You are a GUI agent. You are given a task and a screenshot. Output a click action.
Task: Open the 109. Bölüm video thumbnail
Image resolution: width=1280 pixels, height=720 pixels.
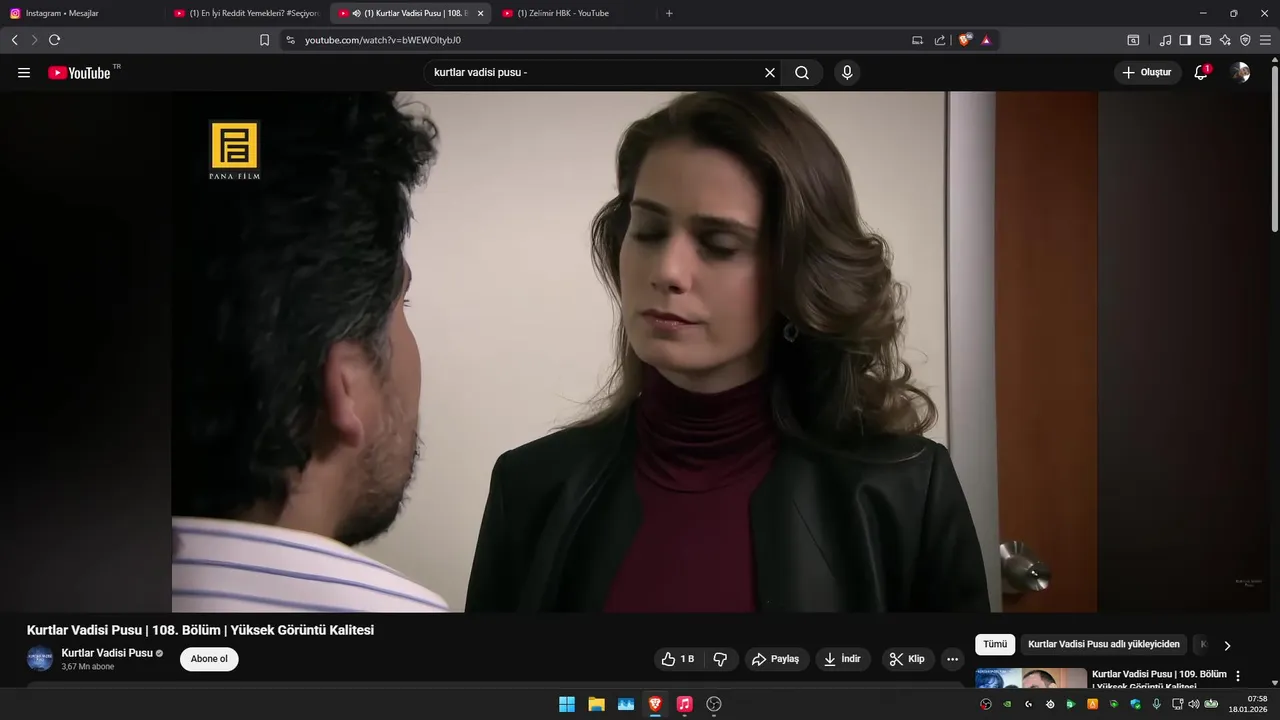pos(1031,678)
